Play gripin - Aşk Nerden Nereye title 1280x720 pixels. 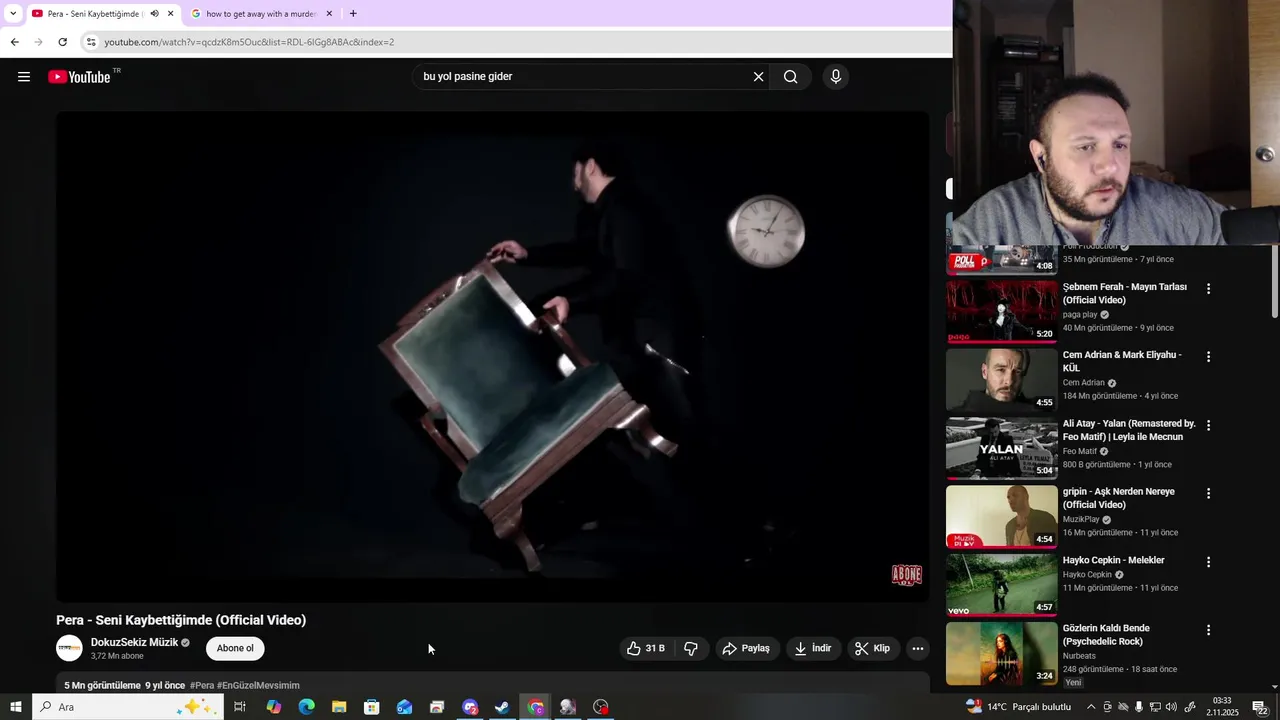pyautogui.click(x=1119, y=498)
